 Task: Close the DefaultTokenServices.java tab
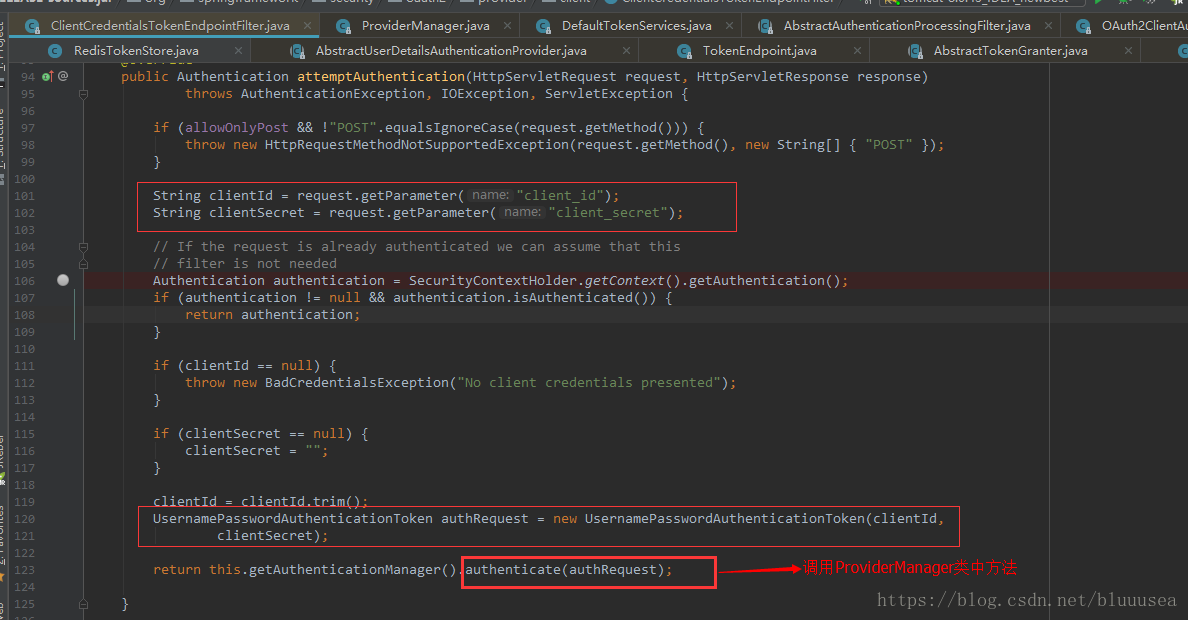pyautogui.click(x=730, y=25)
